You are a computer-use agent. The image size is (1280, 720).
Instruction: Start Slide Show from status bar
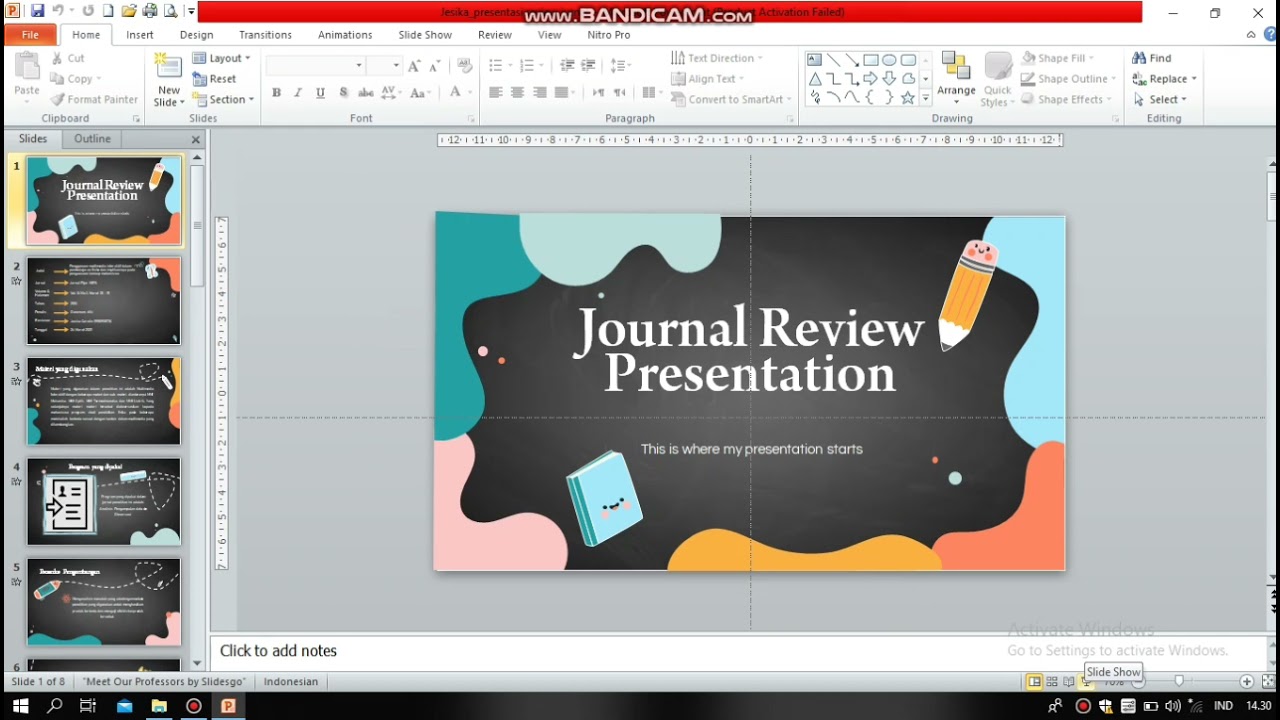pyautogui.click(x=1086, y=682)
